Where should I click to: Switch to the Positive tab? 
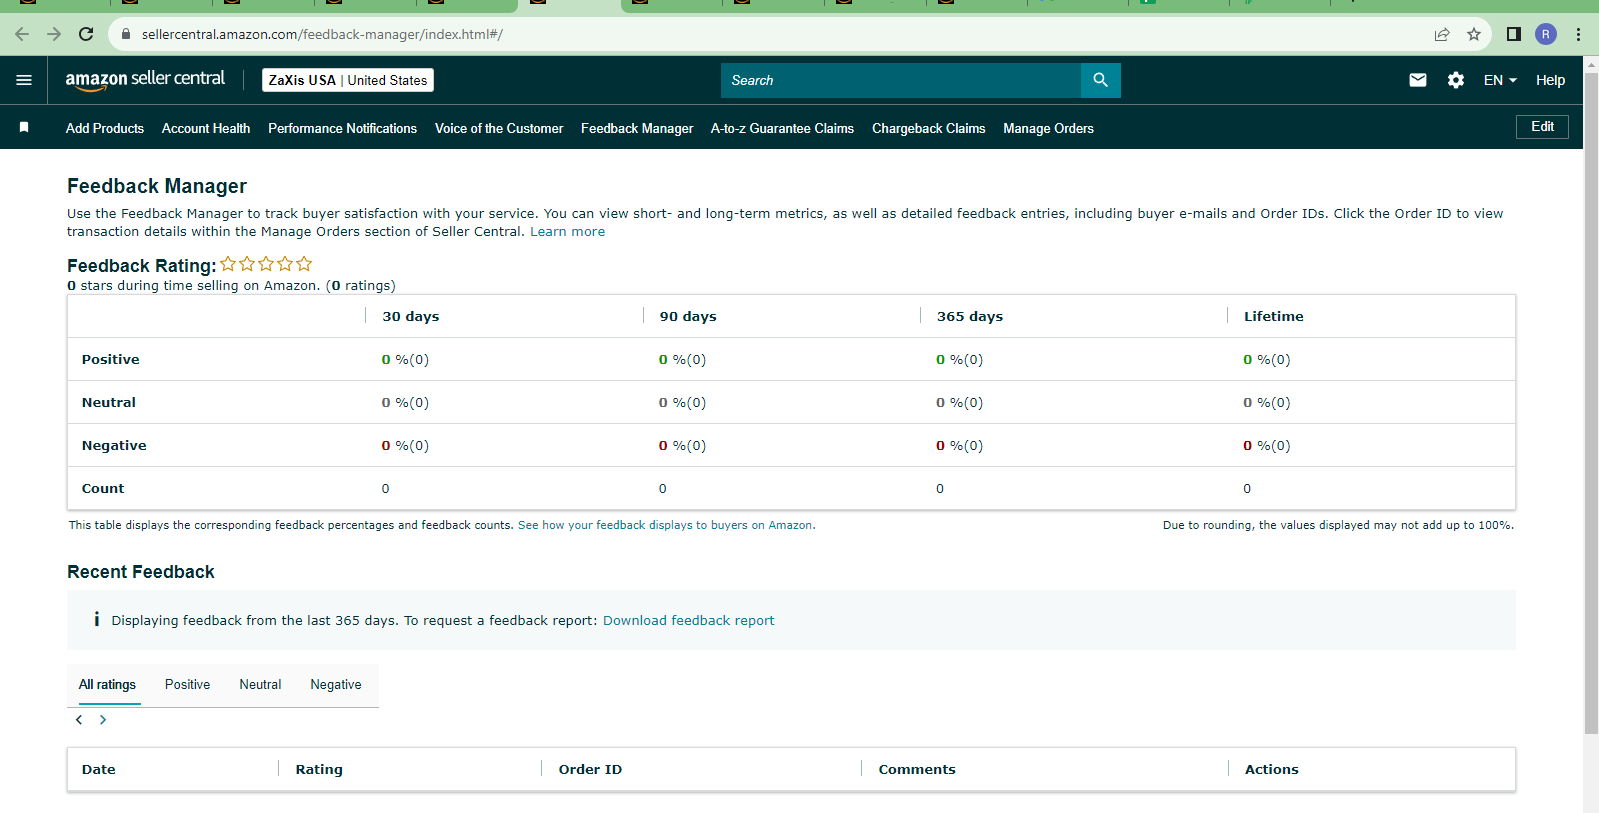coord(188,685)
